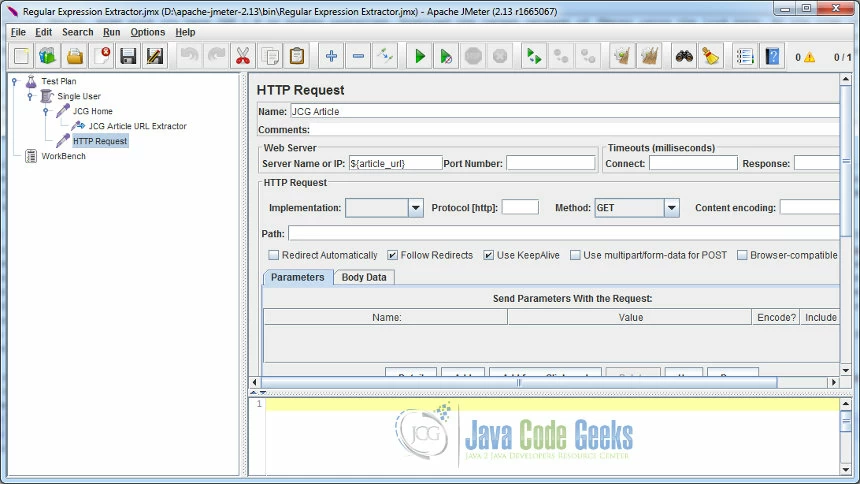
Task: Click the Remote start all icon
Action: click(534, 56)
